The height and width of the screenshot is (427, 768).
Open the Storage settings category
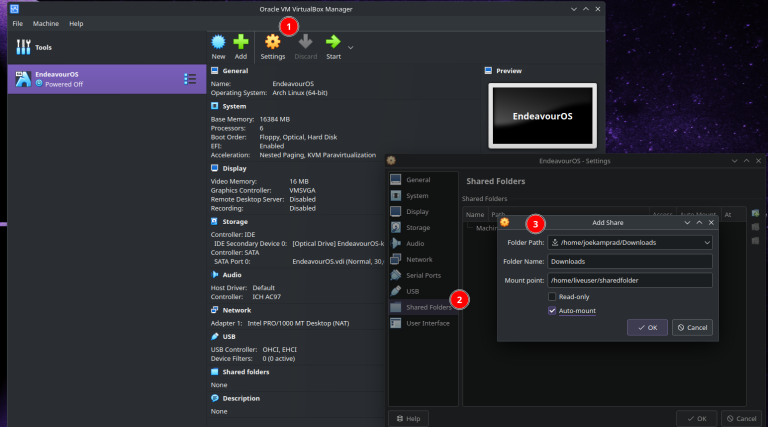(416, 227)
